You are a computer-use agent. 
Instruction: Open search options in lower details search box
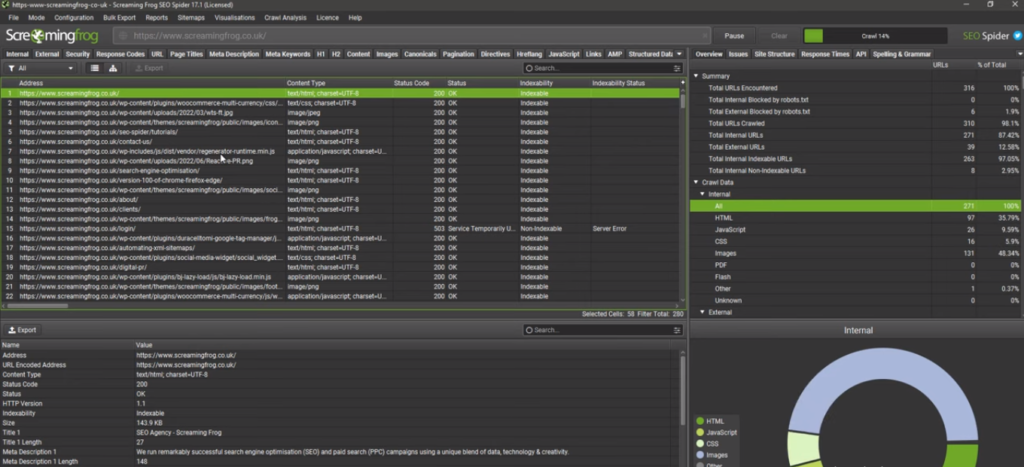[x=677, y=330]
